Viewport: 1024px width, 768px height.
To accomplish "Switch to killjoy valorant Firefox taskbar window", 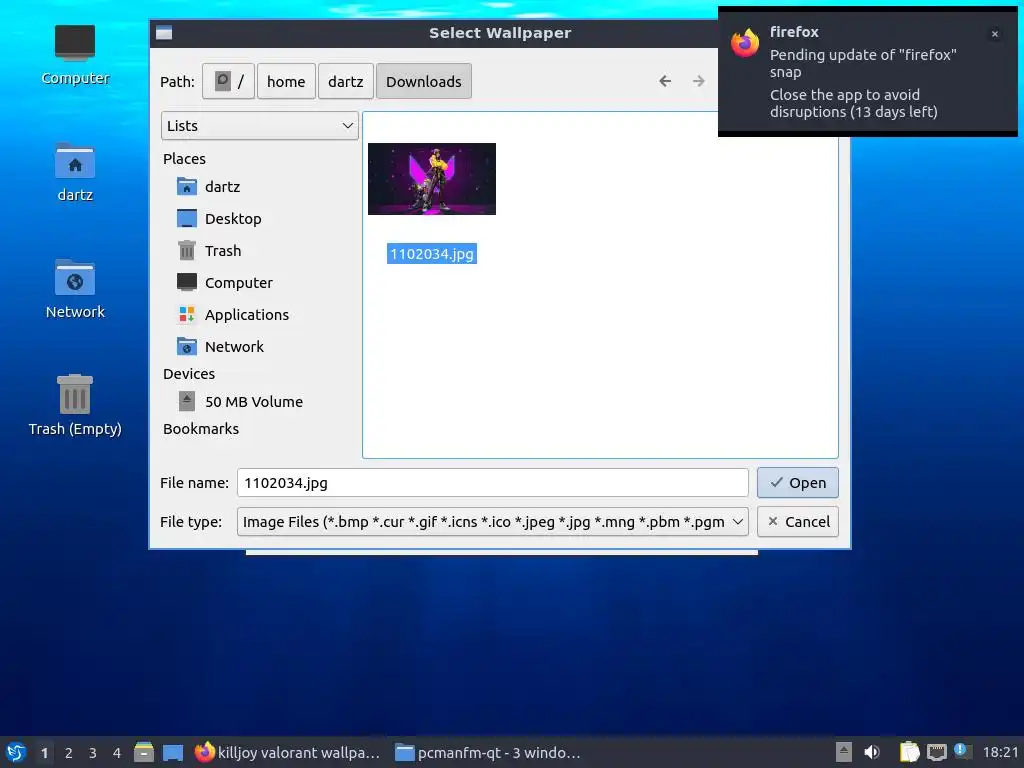I will (287, 752).
